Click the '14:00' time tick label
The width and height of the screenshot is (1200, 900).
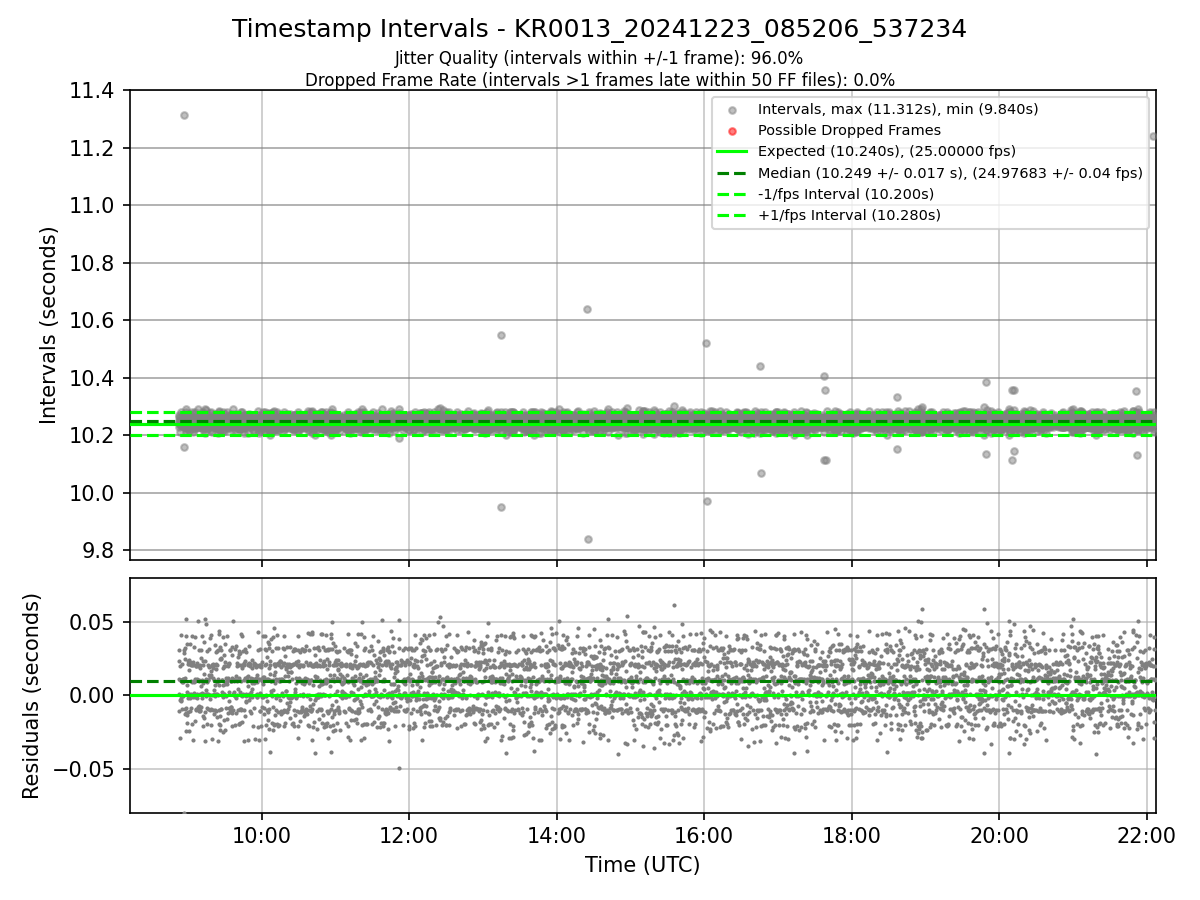[x=557, y=837]
